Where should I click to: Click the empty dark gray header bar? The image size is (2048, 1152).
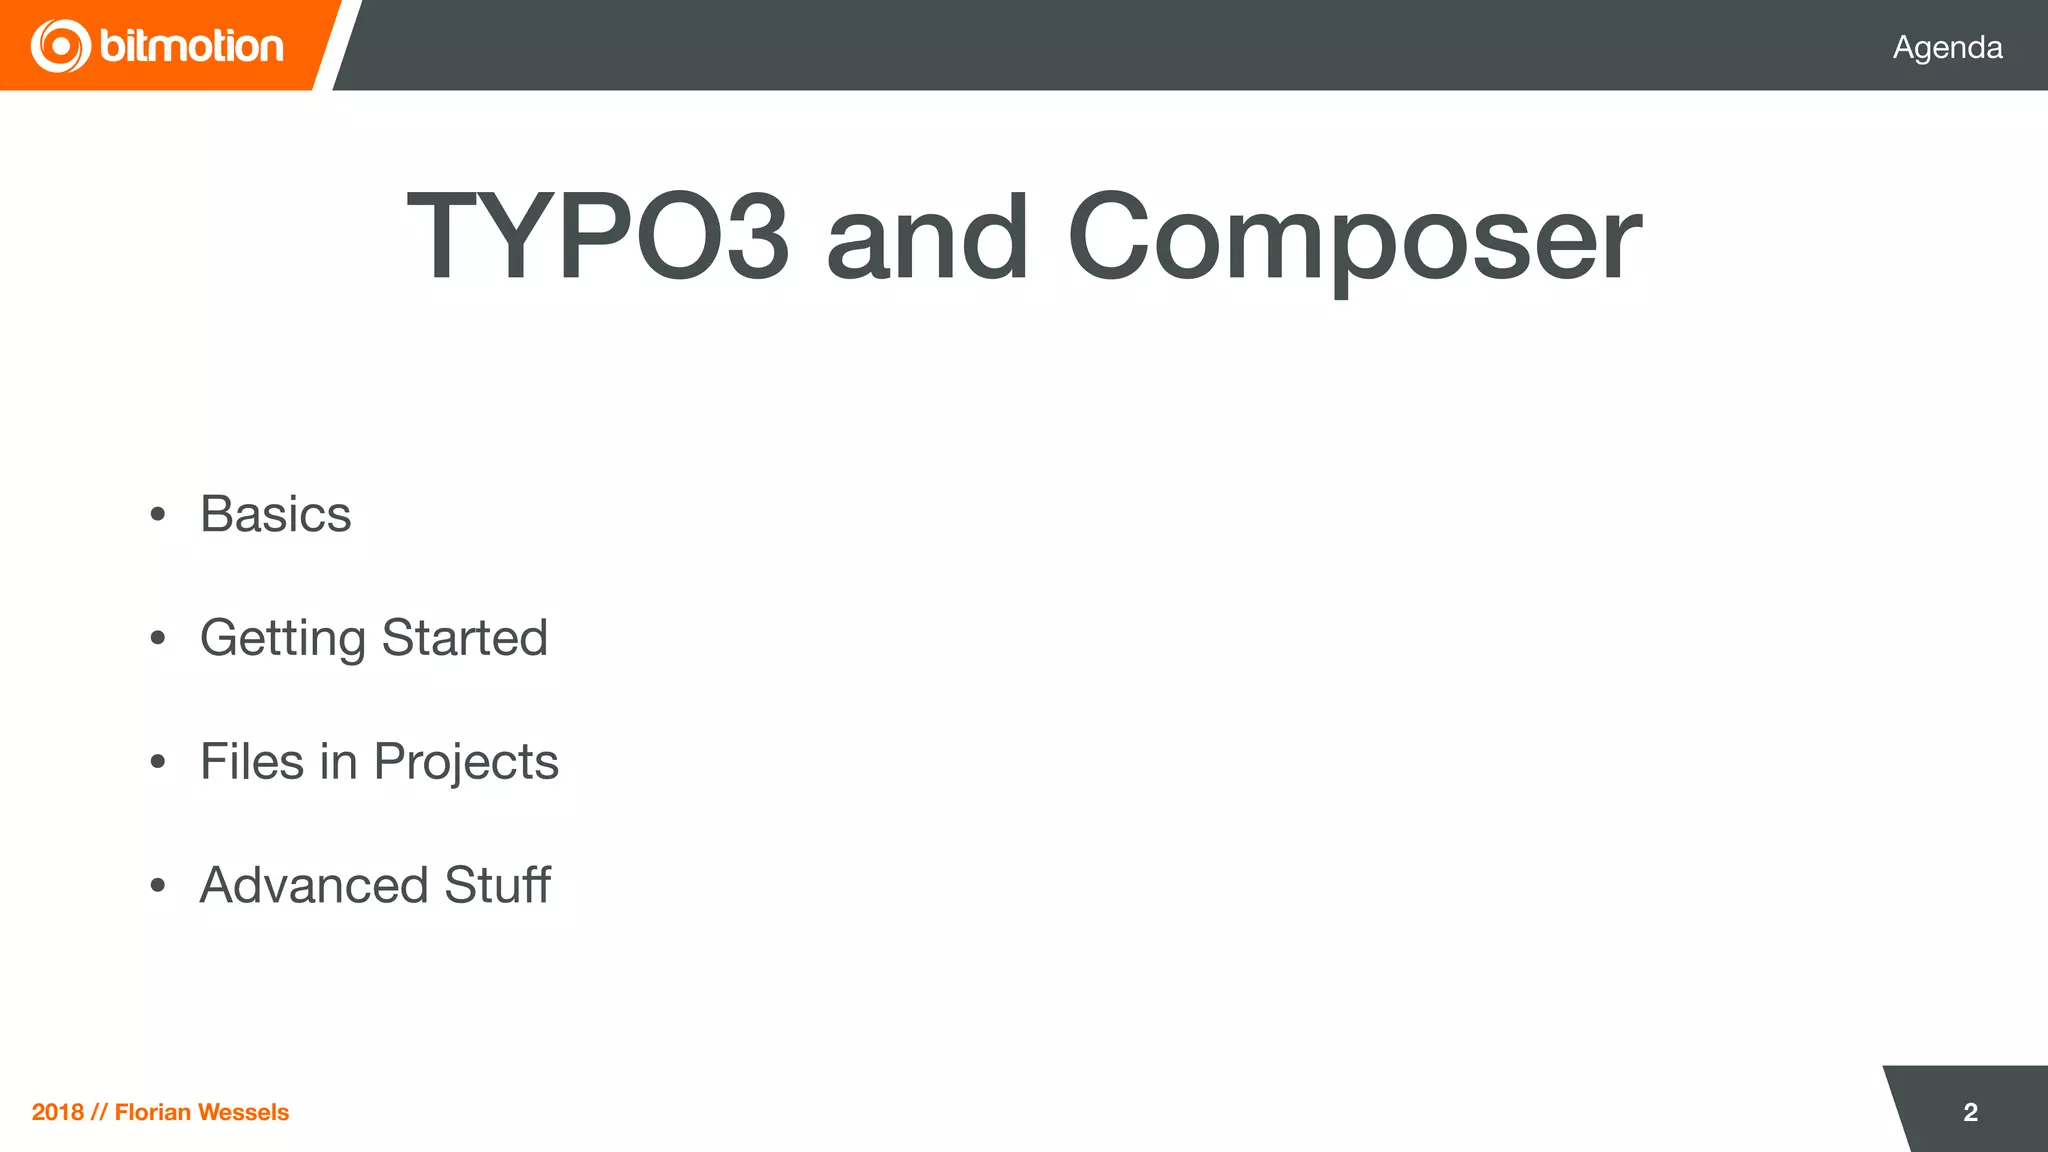coord(1100,45)
